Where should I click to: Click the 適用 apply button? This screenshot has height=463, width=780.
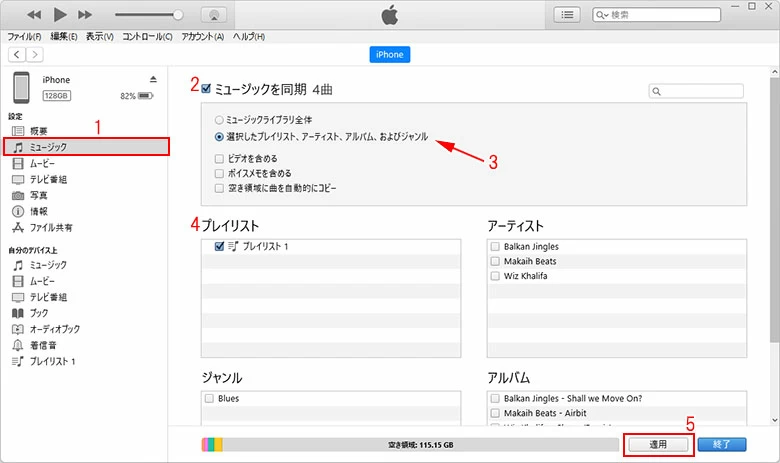(x=657, y=443)
